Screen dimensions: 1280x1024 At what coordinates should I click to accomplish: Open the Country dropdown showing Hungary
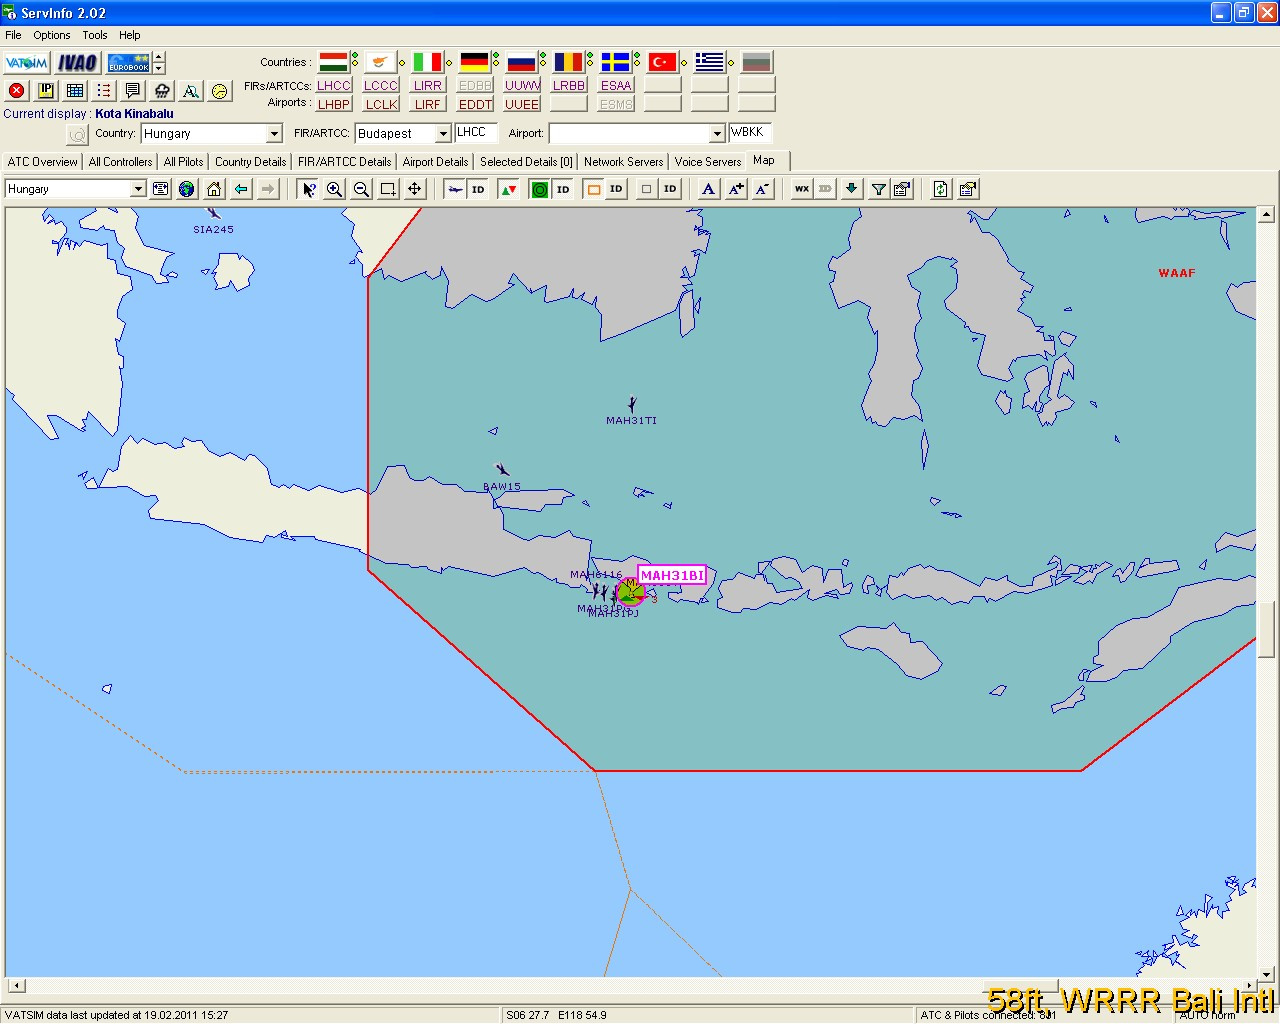click(x=274, y=134)
